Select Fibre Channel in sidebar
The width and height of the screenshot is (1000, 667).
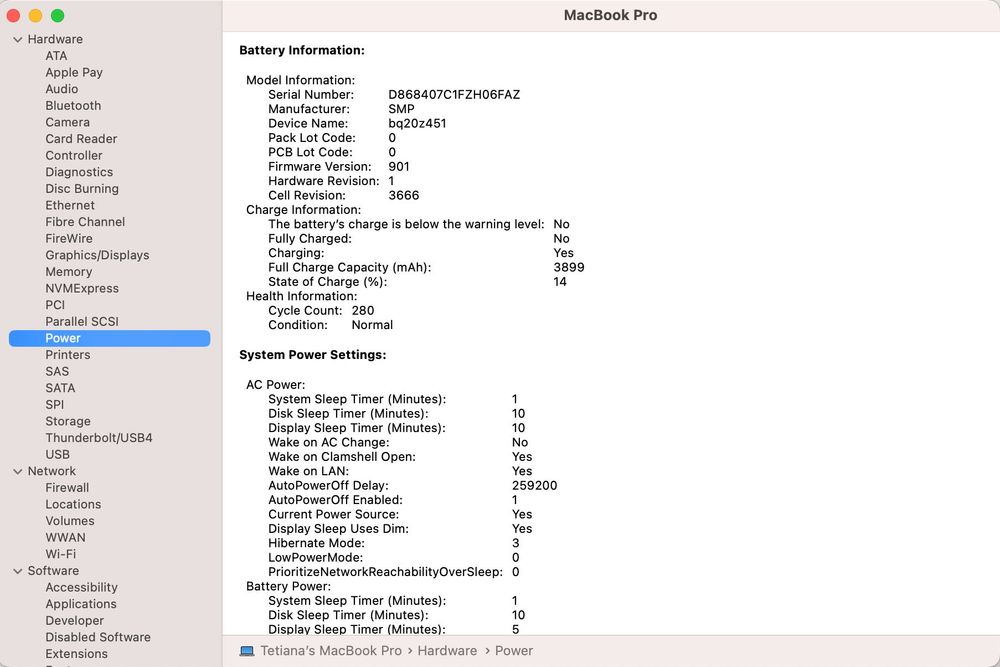[85, 222]
